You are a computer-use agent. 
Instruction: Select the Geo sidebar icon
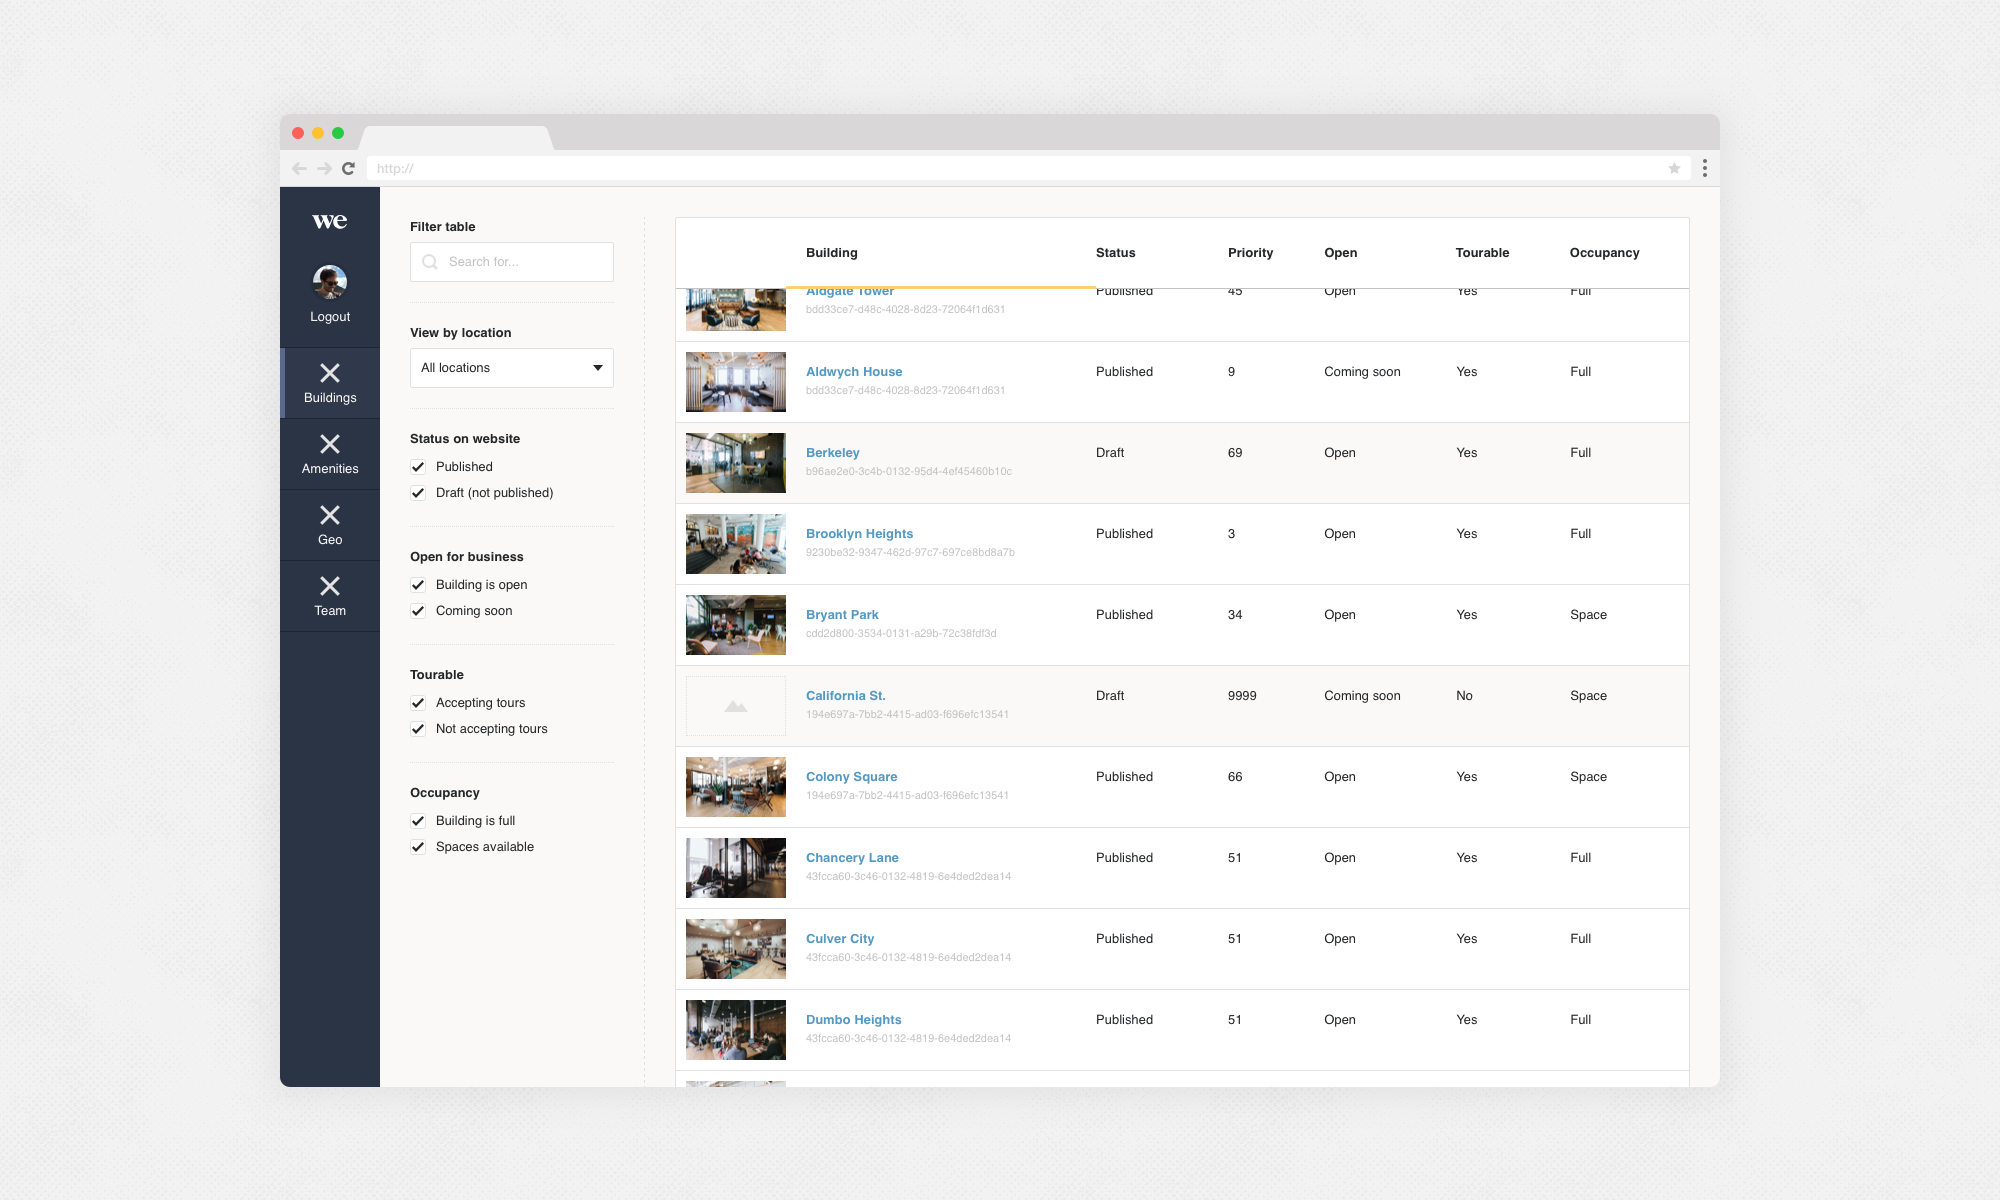point(330,524)
